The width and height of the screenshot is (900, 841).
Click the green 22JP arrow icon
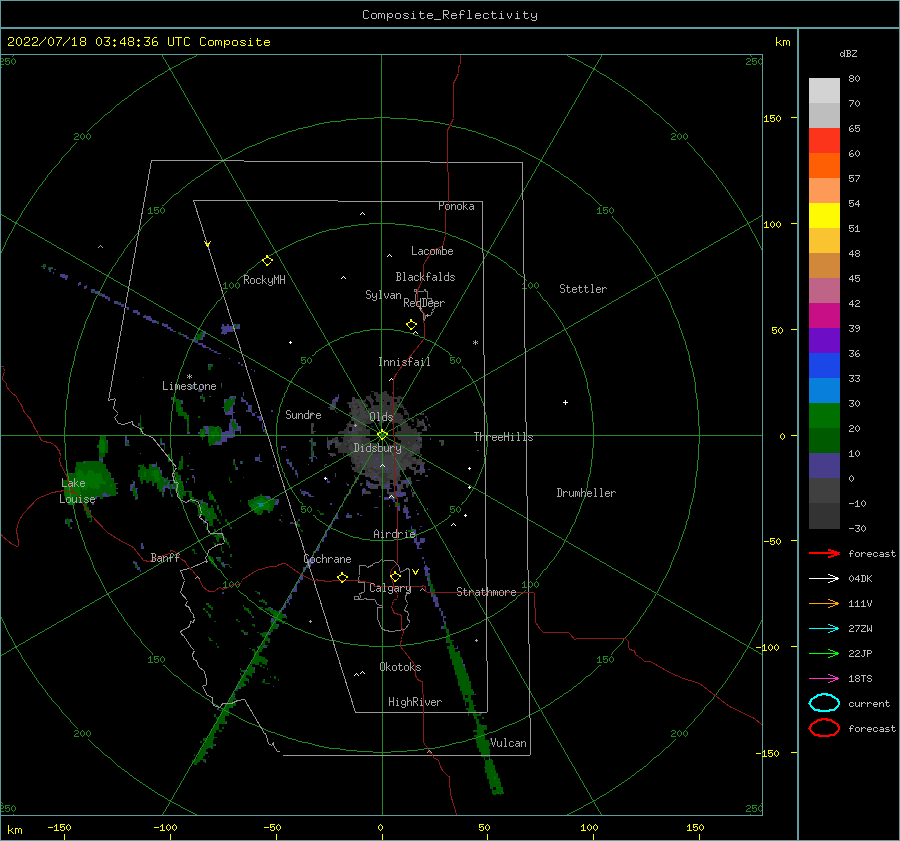[824, 653]
